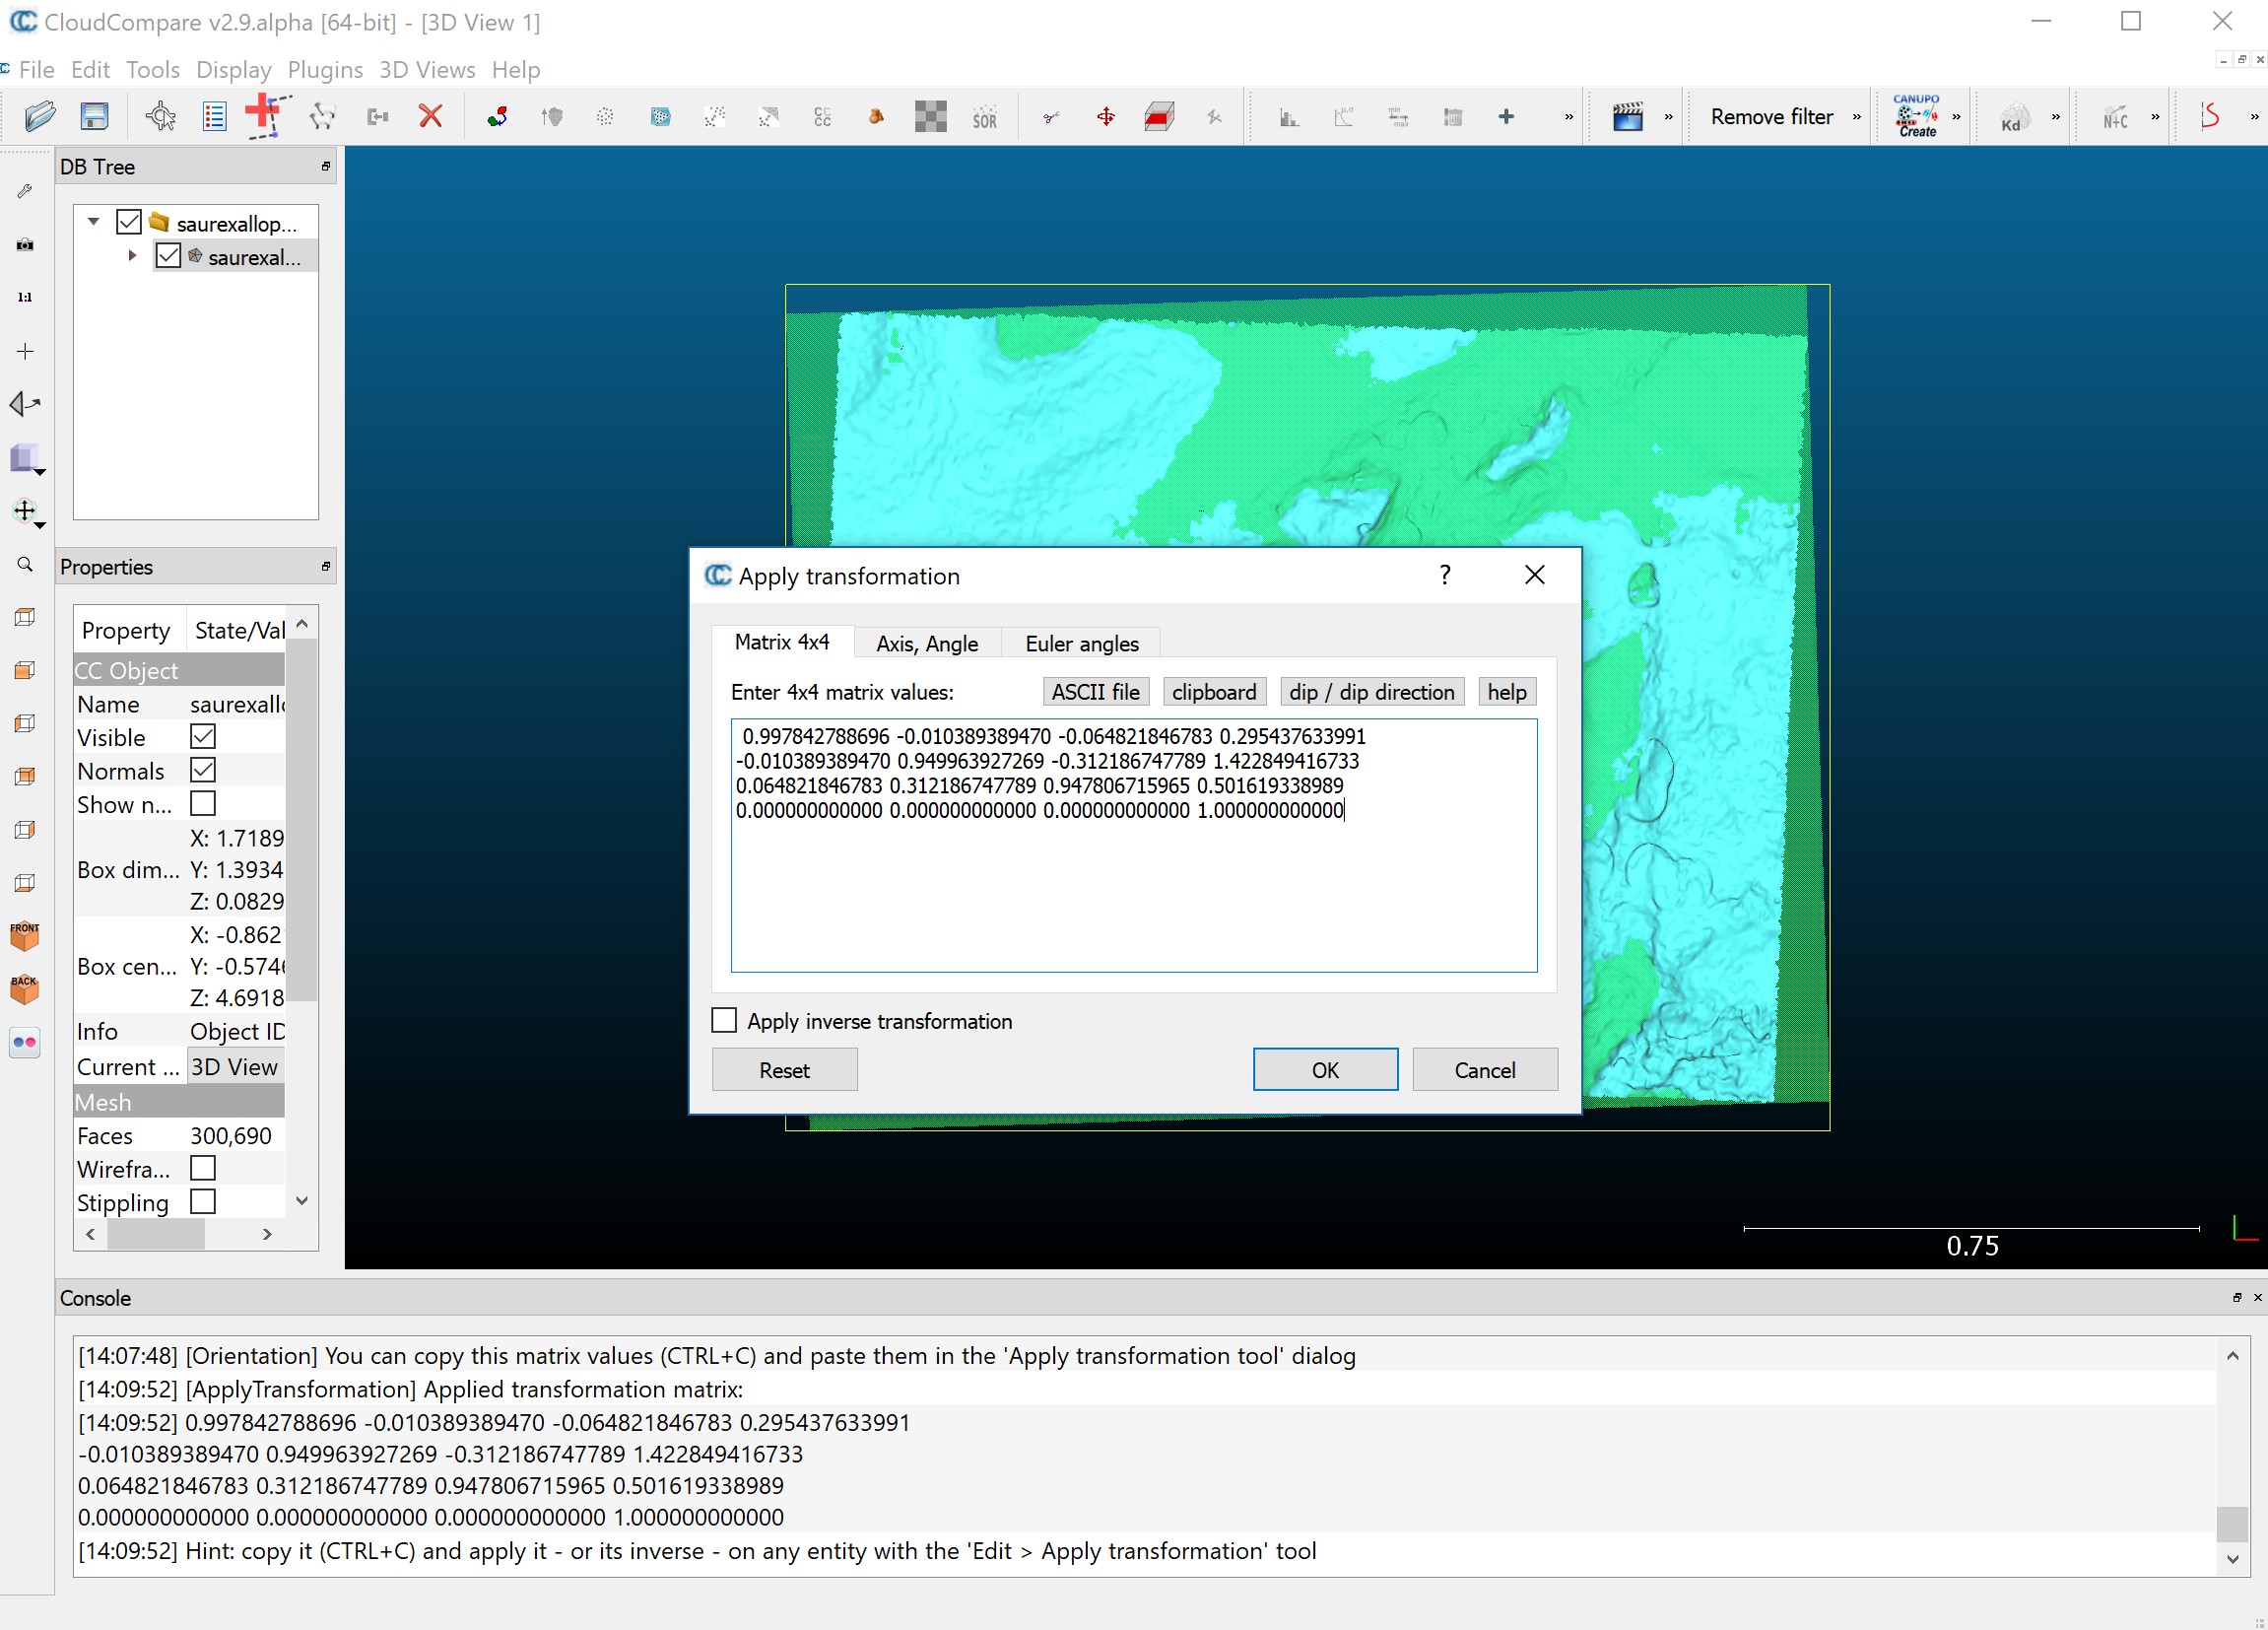Click the Remove filter toolbar button

1771,116
